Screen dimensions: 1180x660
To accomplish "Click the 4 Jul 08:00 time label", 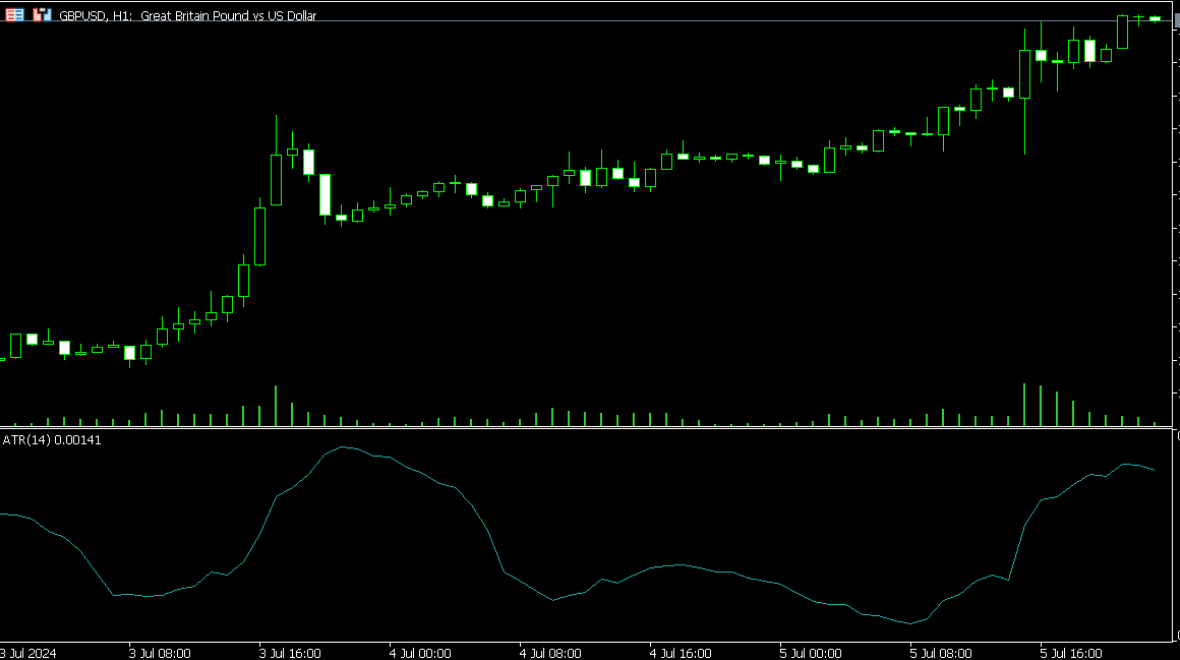I will click(x=550, y=653).
